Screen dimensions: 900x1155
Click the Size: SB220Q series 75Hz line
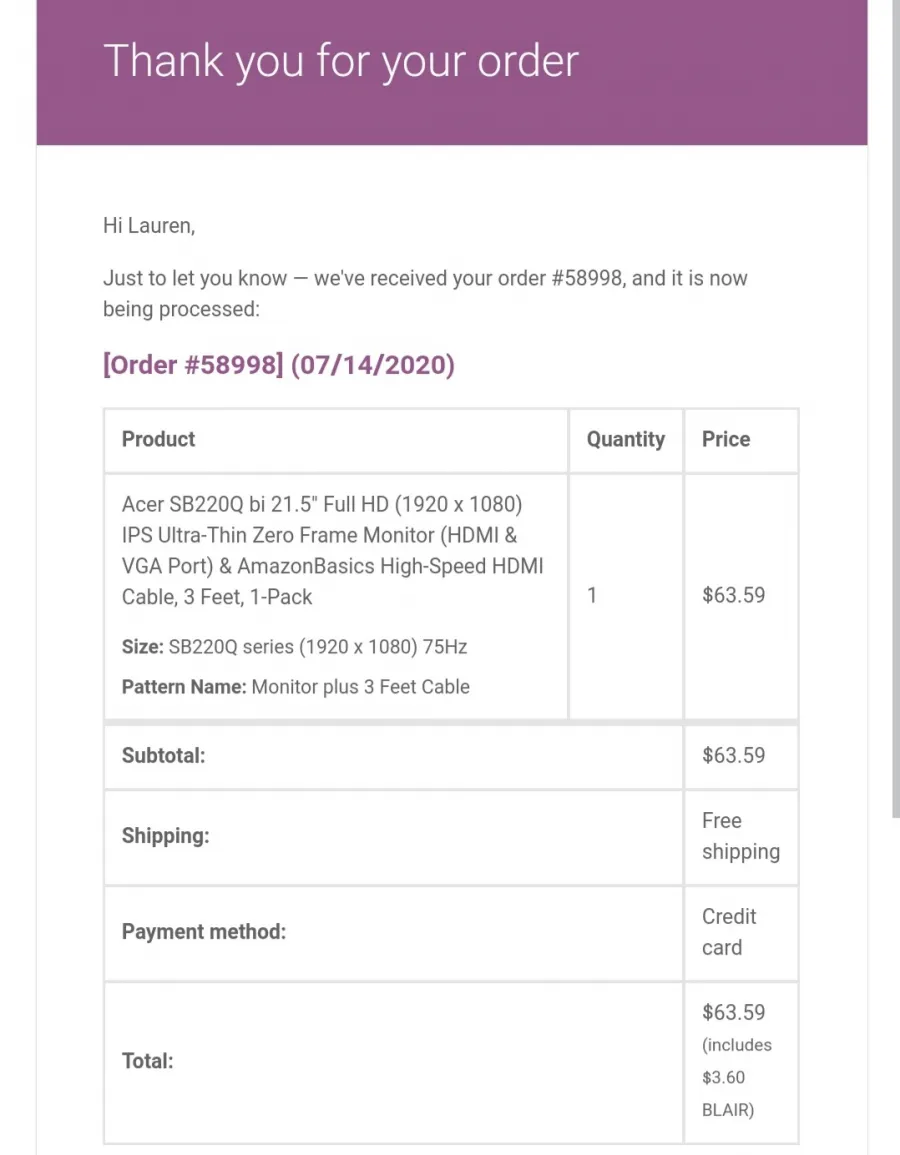click(x=294, y=647)
